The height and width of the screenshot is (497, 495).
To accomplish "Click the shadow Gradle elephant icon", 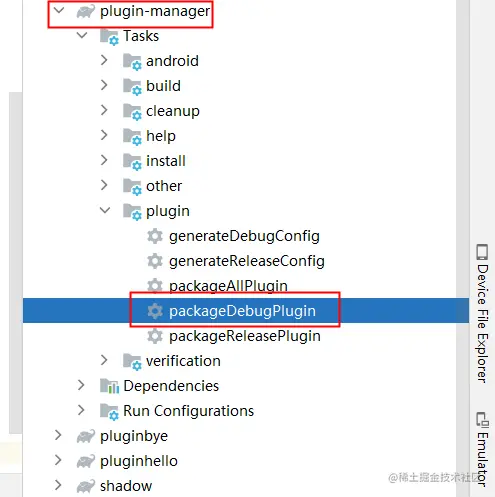I will (86, 486).
